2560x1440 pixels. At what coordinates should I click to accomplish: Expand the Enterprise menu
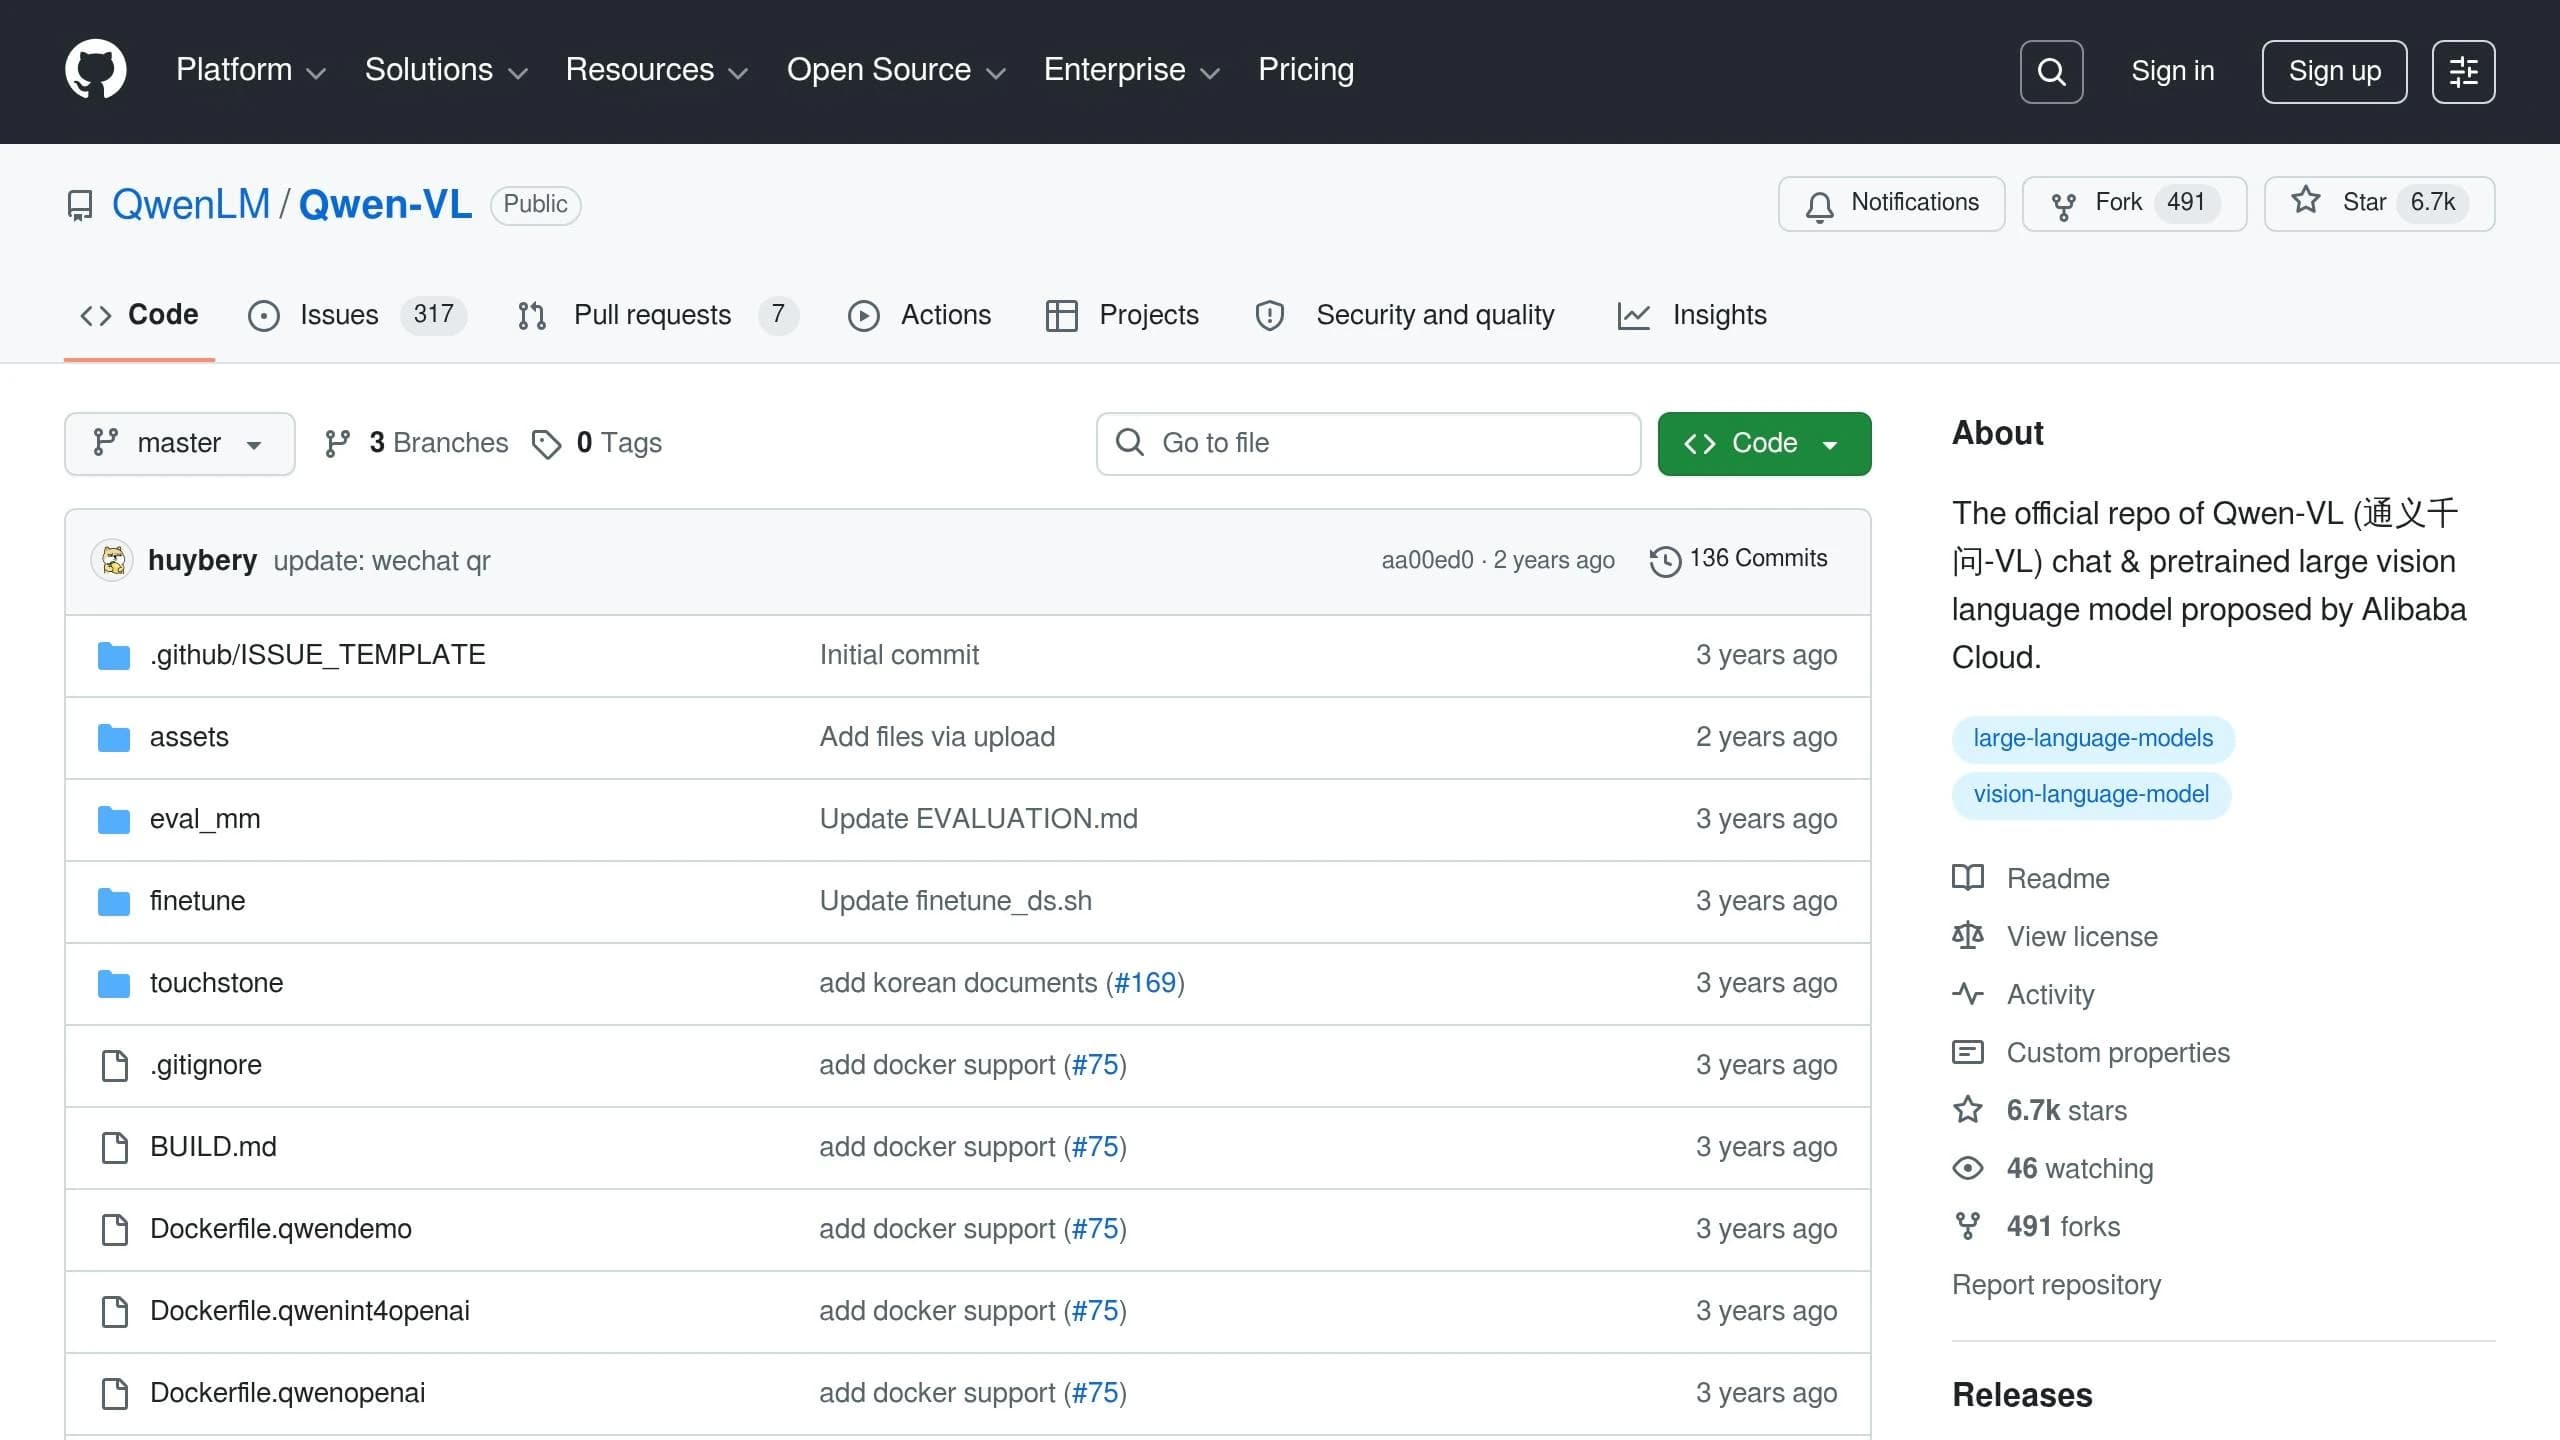tap(1132, 70)
